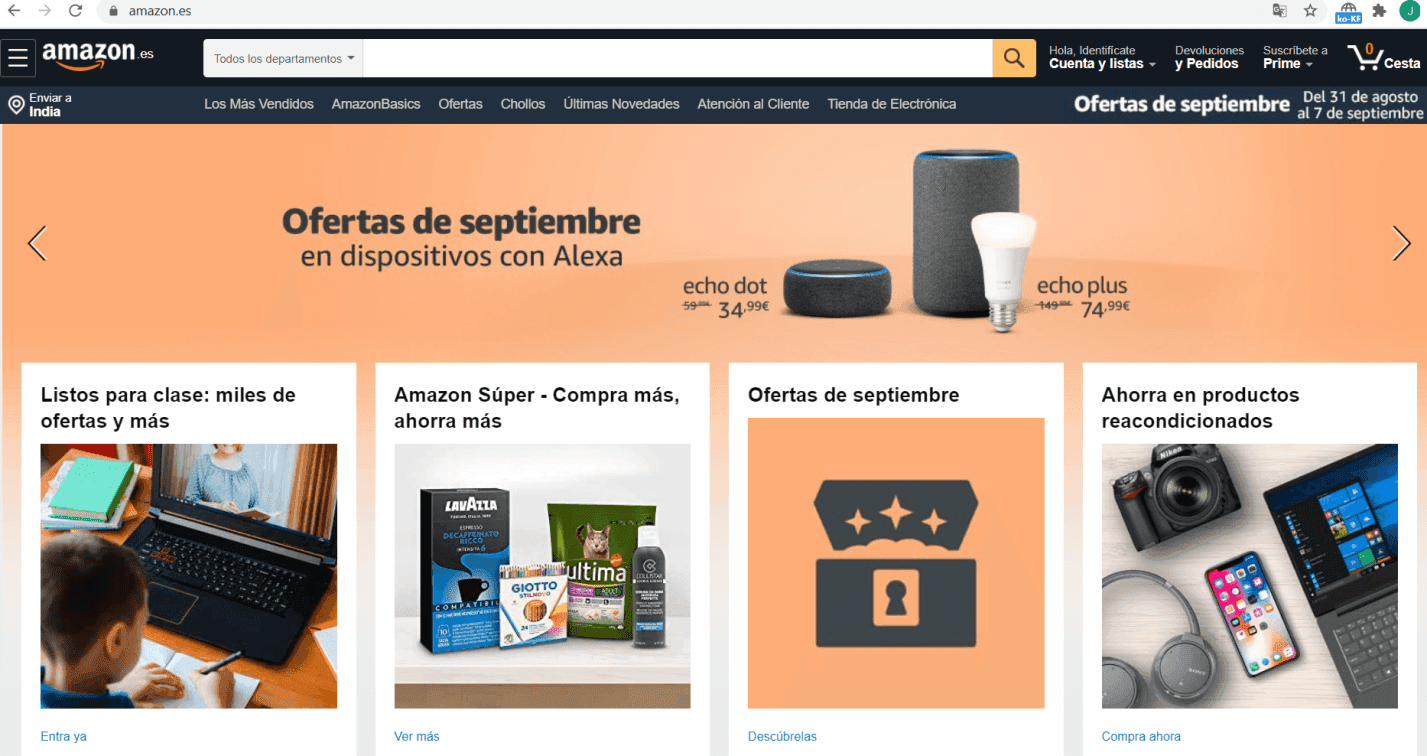Open the Chrome extensions puzzle icon
Image resolution: width=1427 pixels, height=756 pixels.
(1379, 11)
